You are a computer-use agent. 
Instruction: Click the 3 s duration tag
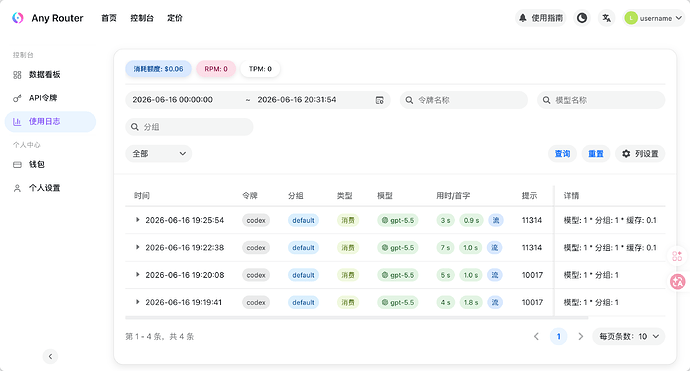445,220
